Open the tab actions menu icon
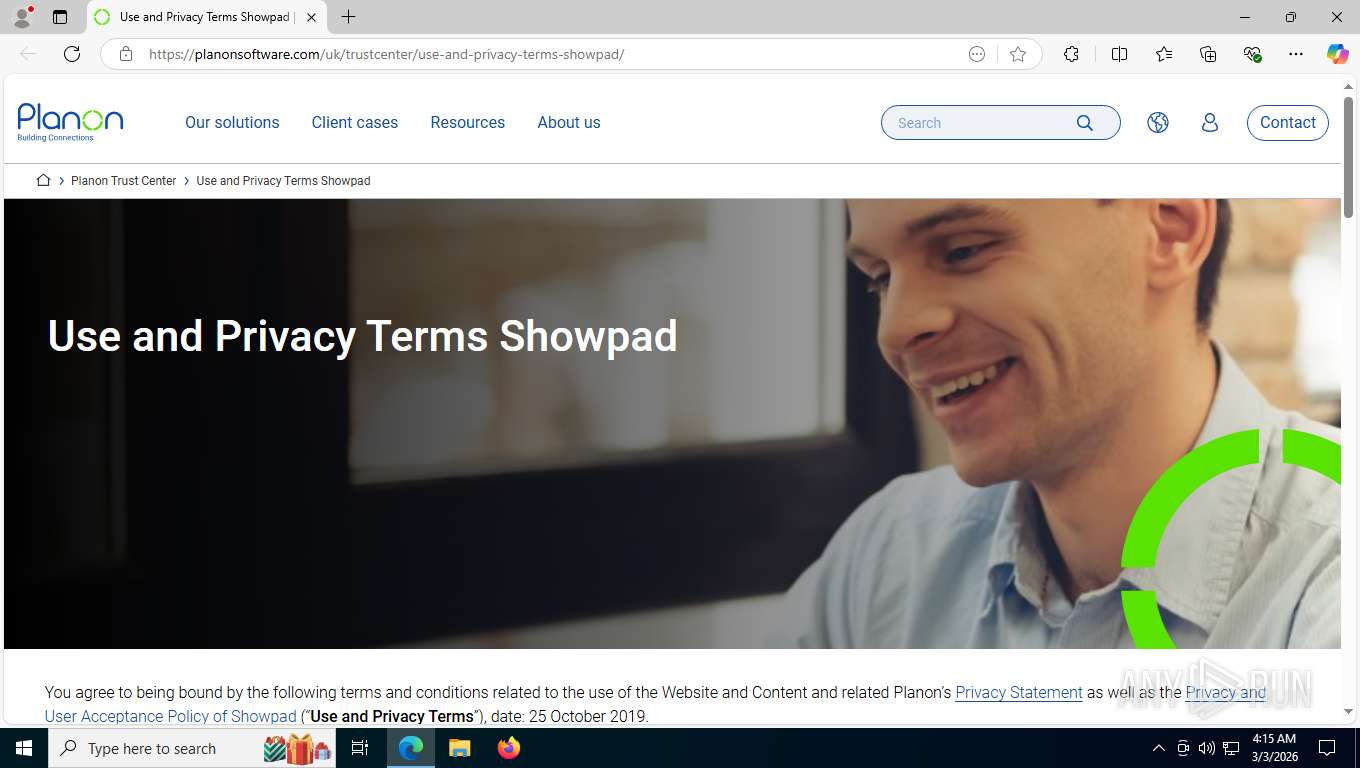The height and width of the screenshot is (768, 1360). coord(60,17)
